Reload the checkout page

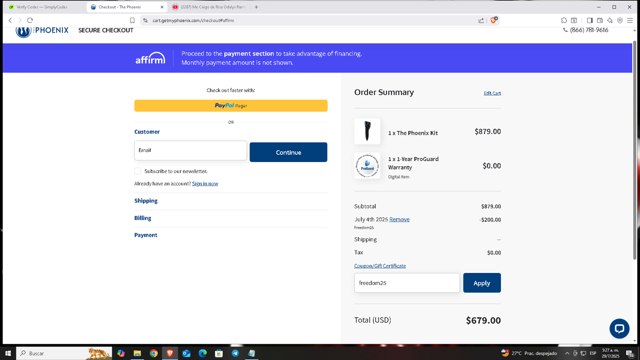[x=30, y=20]
